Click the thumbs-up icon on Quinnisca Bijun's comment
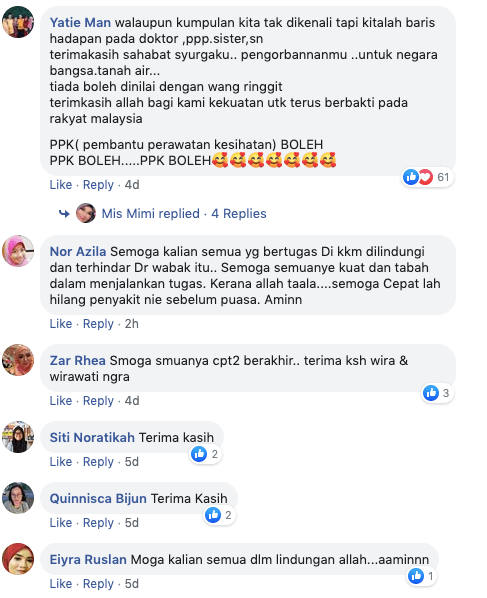The image size is (487, 598). point(213,515)
